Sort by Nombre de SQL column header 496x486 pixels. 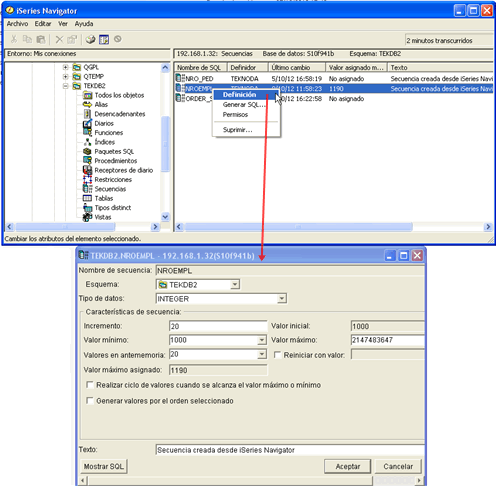(201, 67)
